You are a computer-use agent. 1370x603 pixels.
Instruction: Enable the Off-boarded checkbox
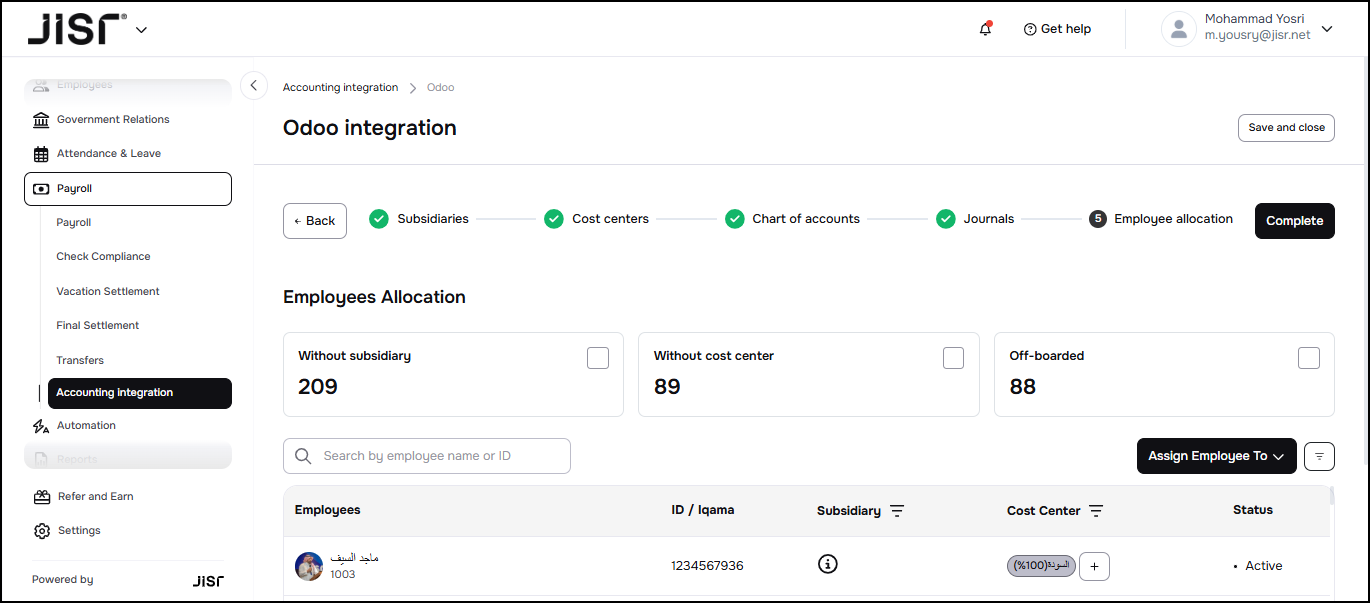pos(1308,358)
